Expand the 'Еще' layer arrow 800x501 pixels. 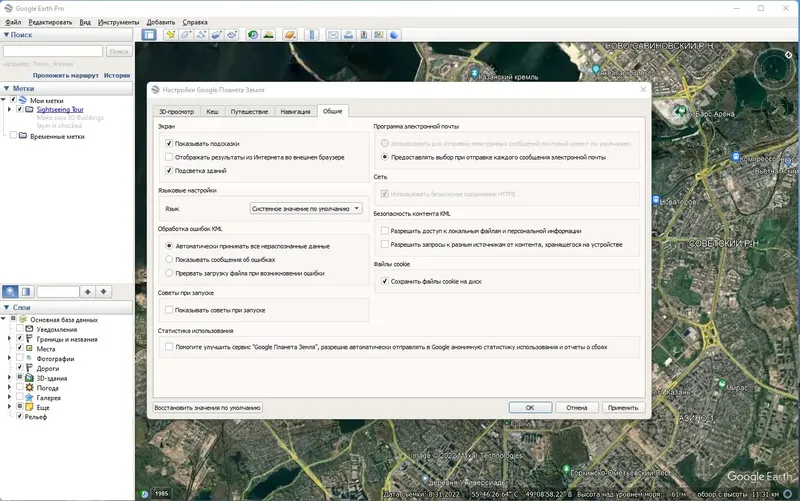pyautogui.click(x=9, y=407)
